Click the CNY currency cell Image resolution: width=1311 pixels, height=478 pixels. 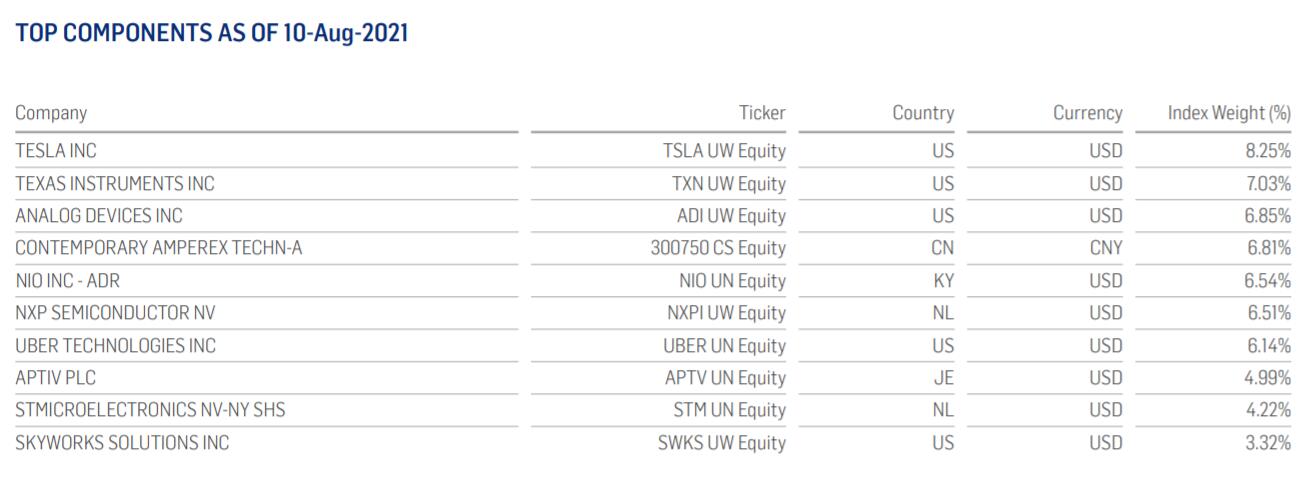(1106, 248)
